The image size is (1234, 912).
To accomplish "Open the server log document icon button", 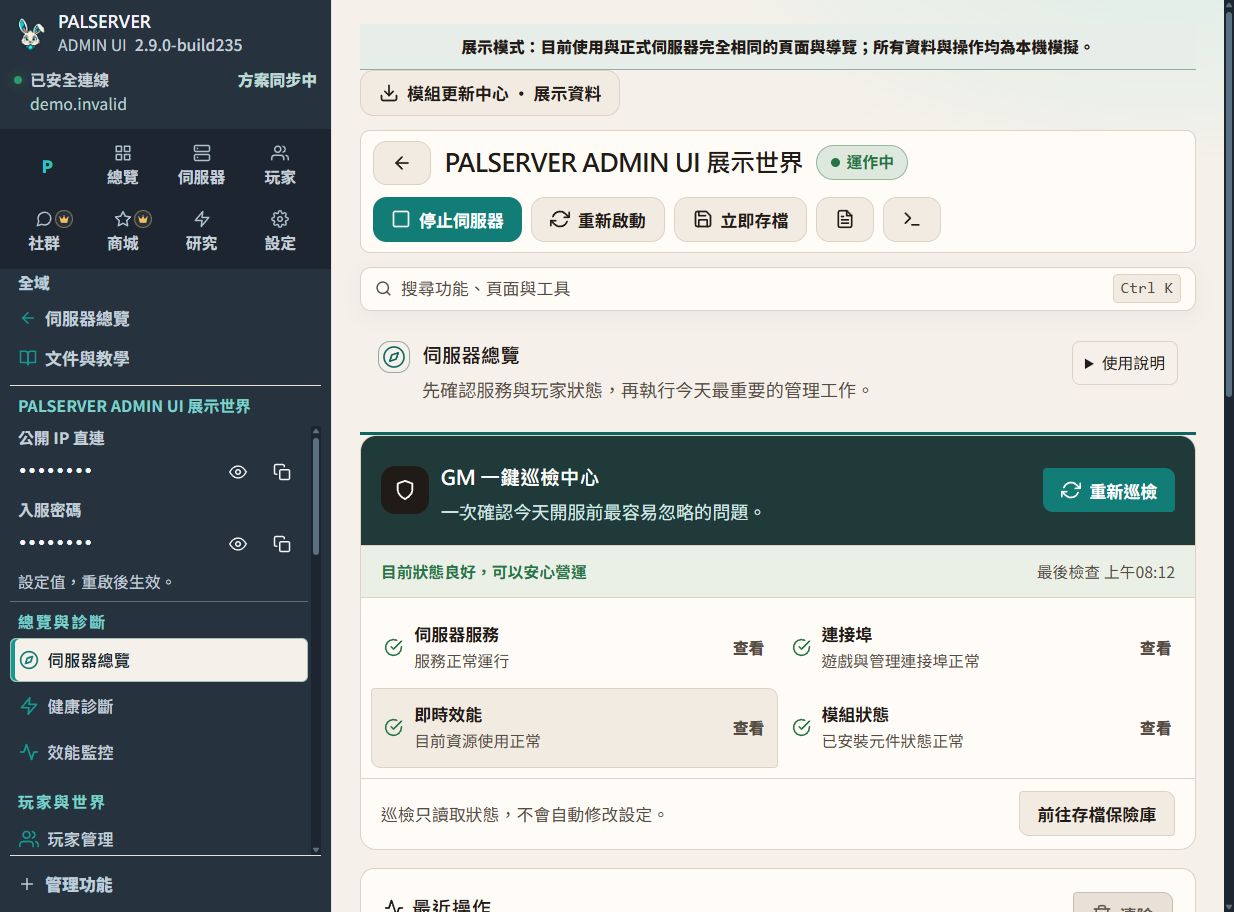I will click(x=845, y=220).
